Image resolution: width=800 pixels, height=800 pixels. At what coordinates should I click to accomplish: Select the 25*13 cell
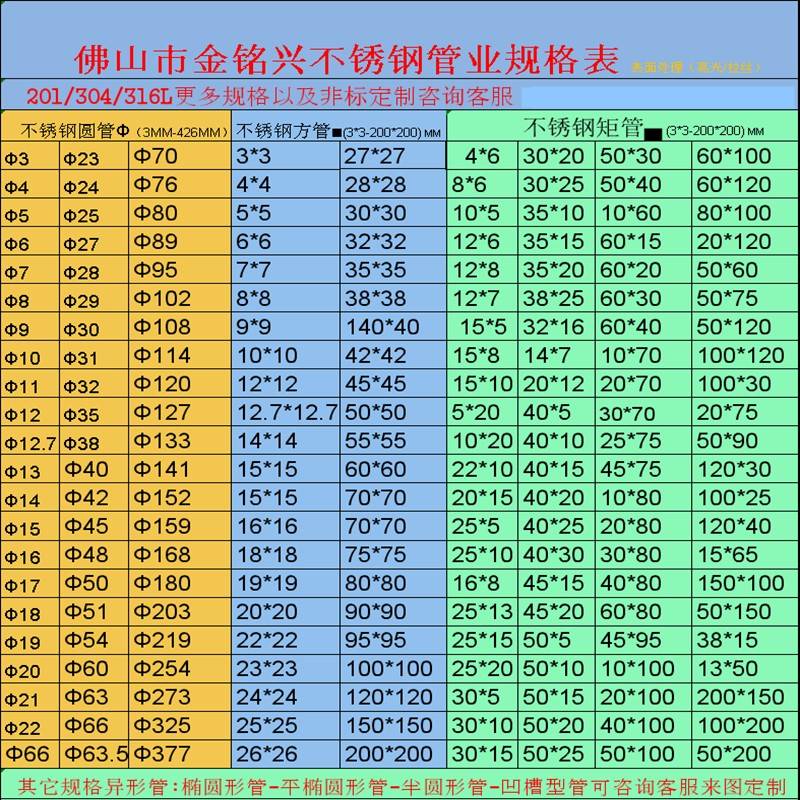tap(482, 612)
